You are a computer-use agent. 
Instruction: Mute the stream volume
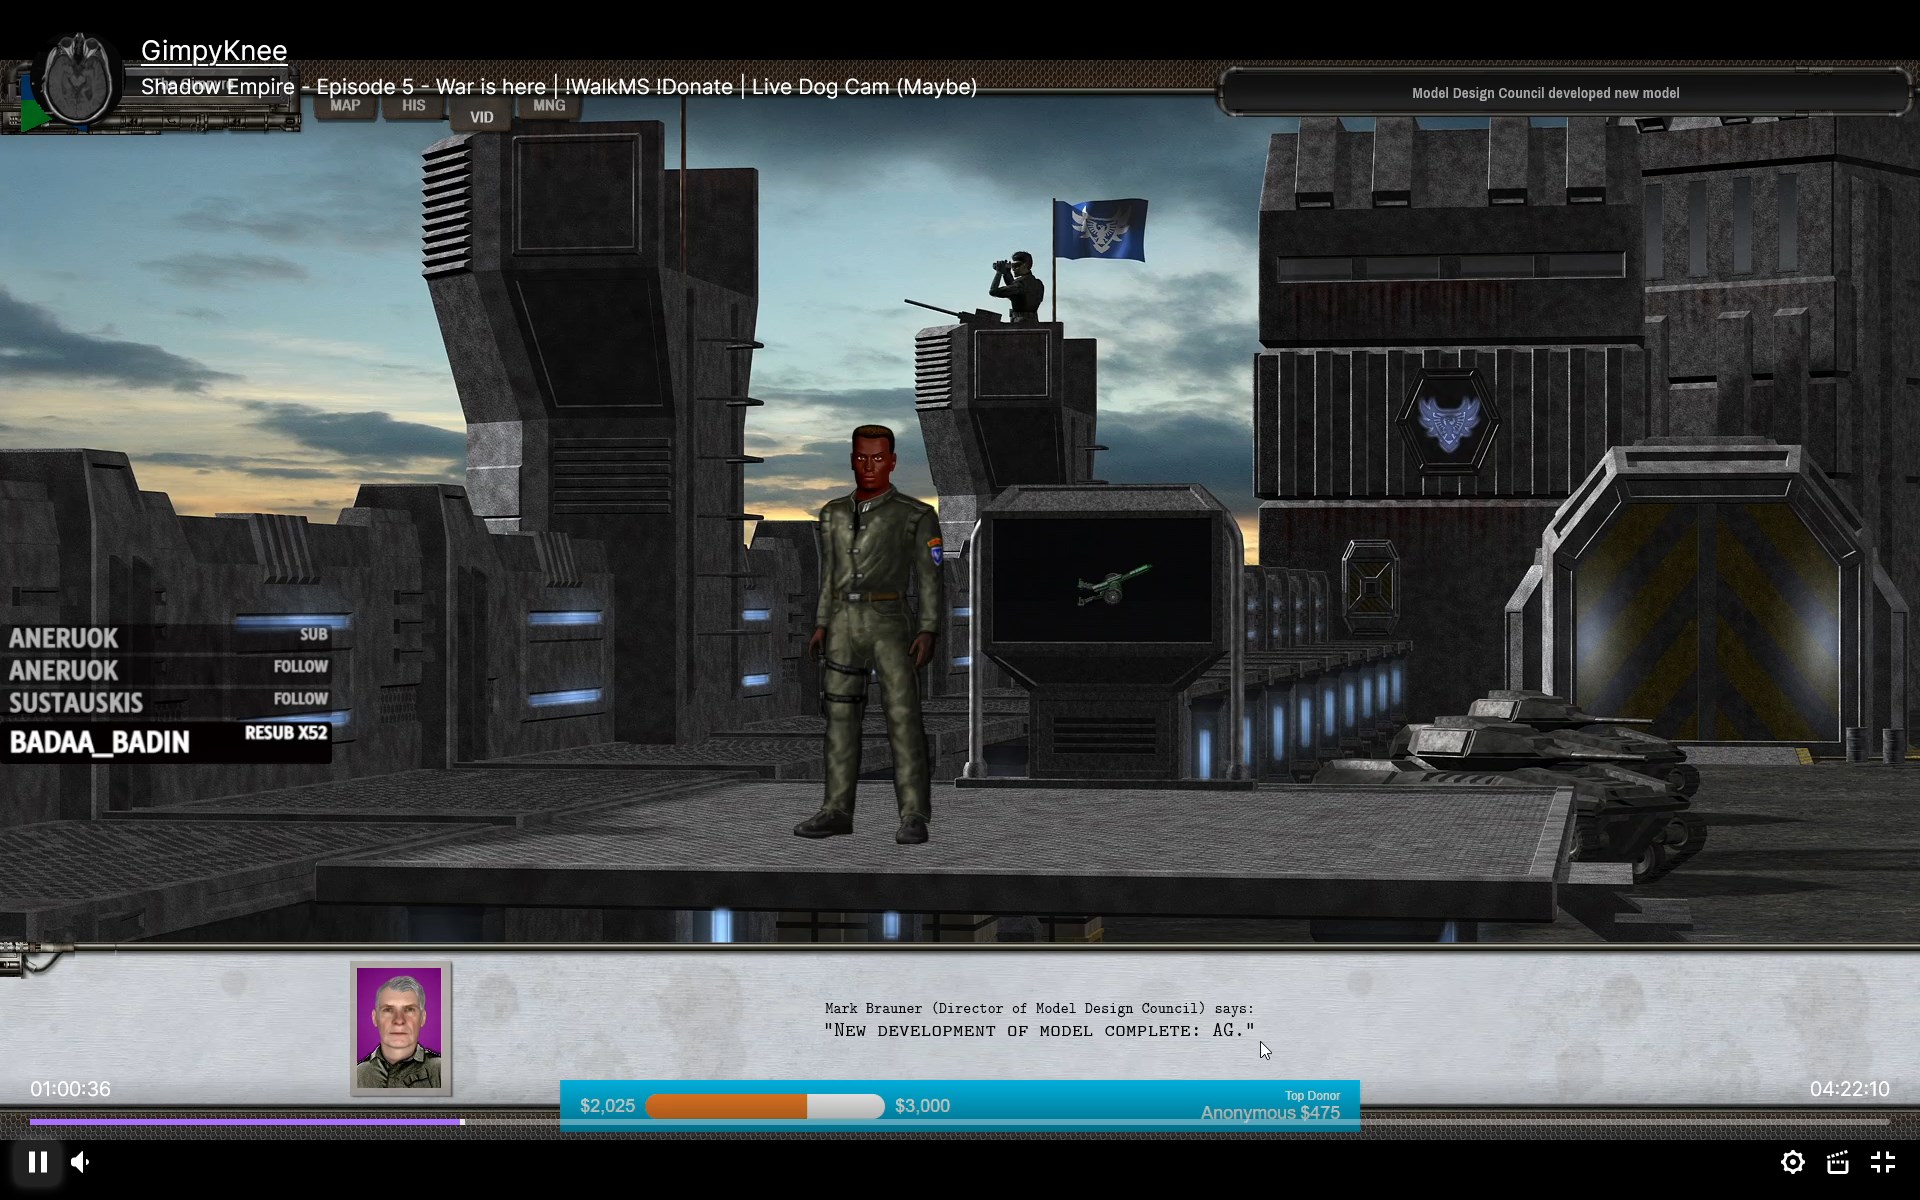(x=81, y=1162)
